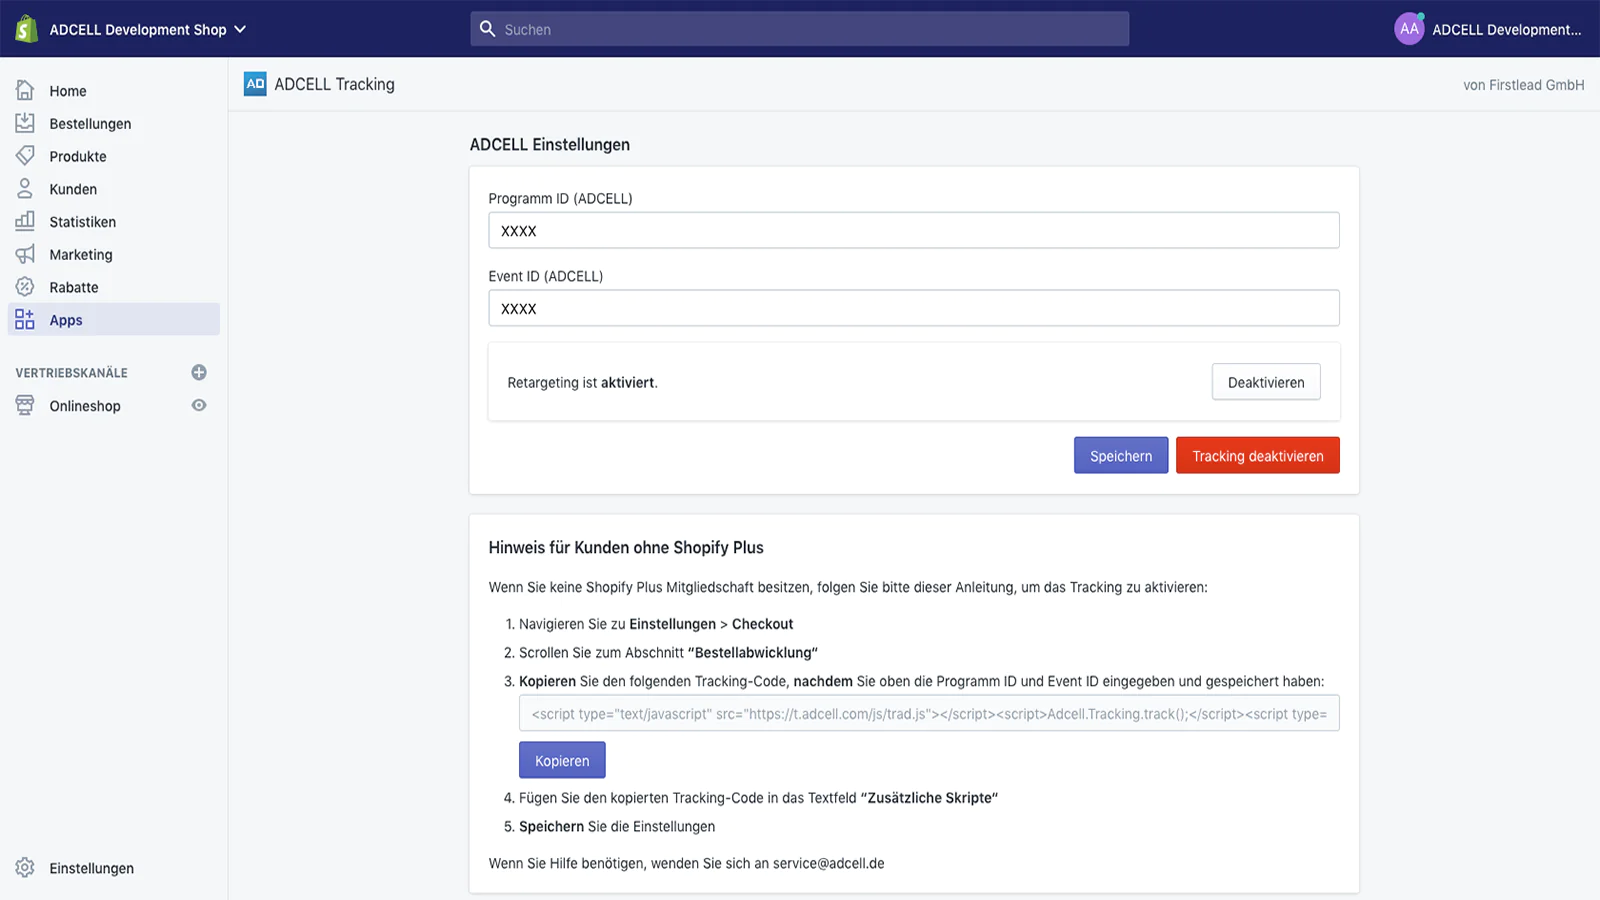Open Marketing in sidebar
This screenshot has height=900, width=1600.
point(81,255)
